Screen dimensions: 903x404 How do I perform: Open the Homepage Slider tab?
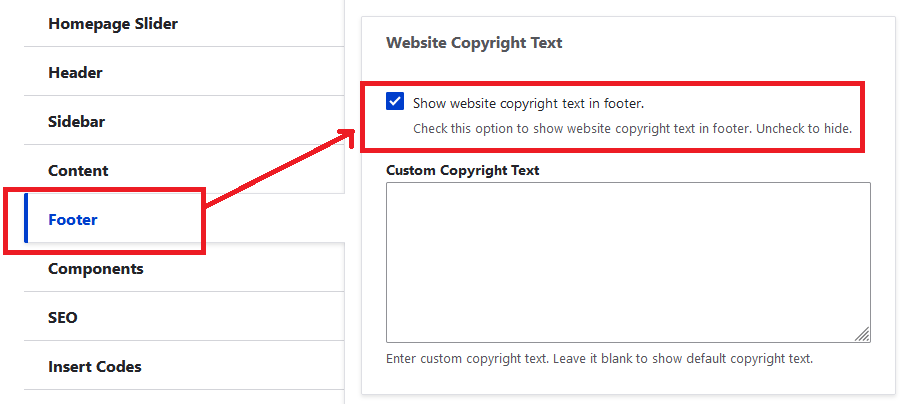click(x=113, y=23)
